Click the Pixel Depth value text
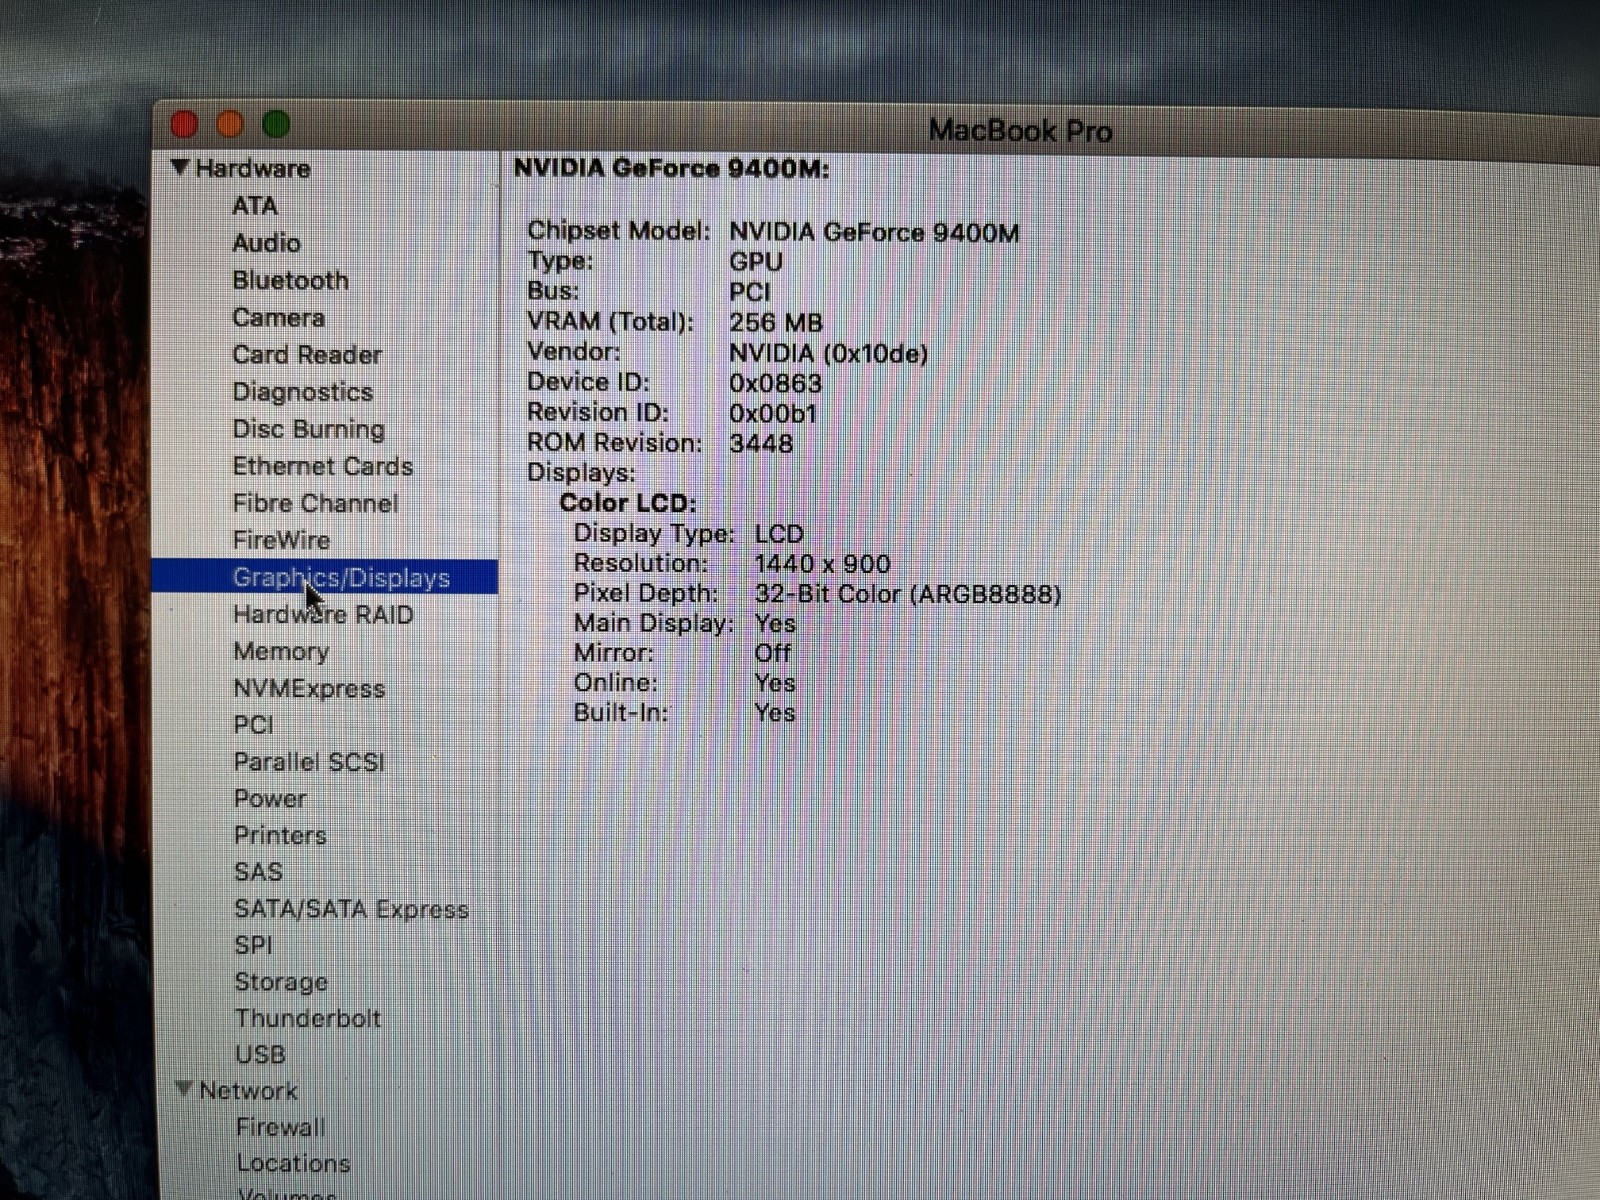This screenshot has width=1600, height=1200. [908, 594]
